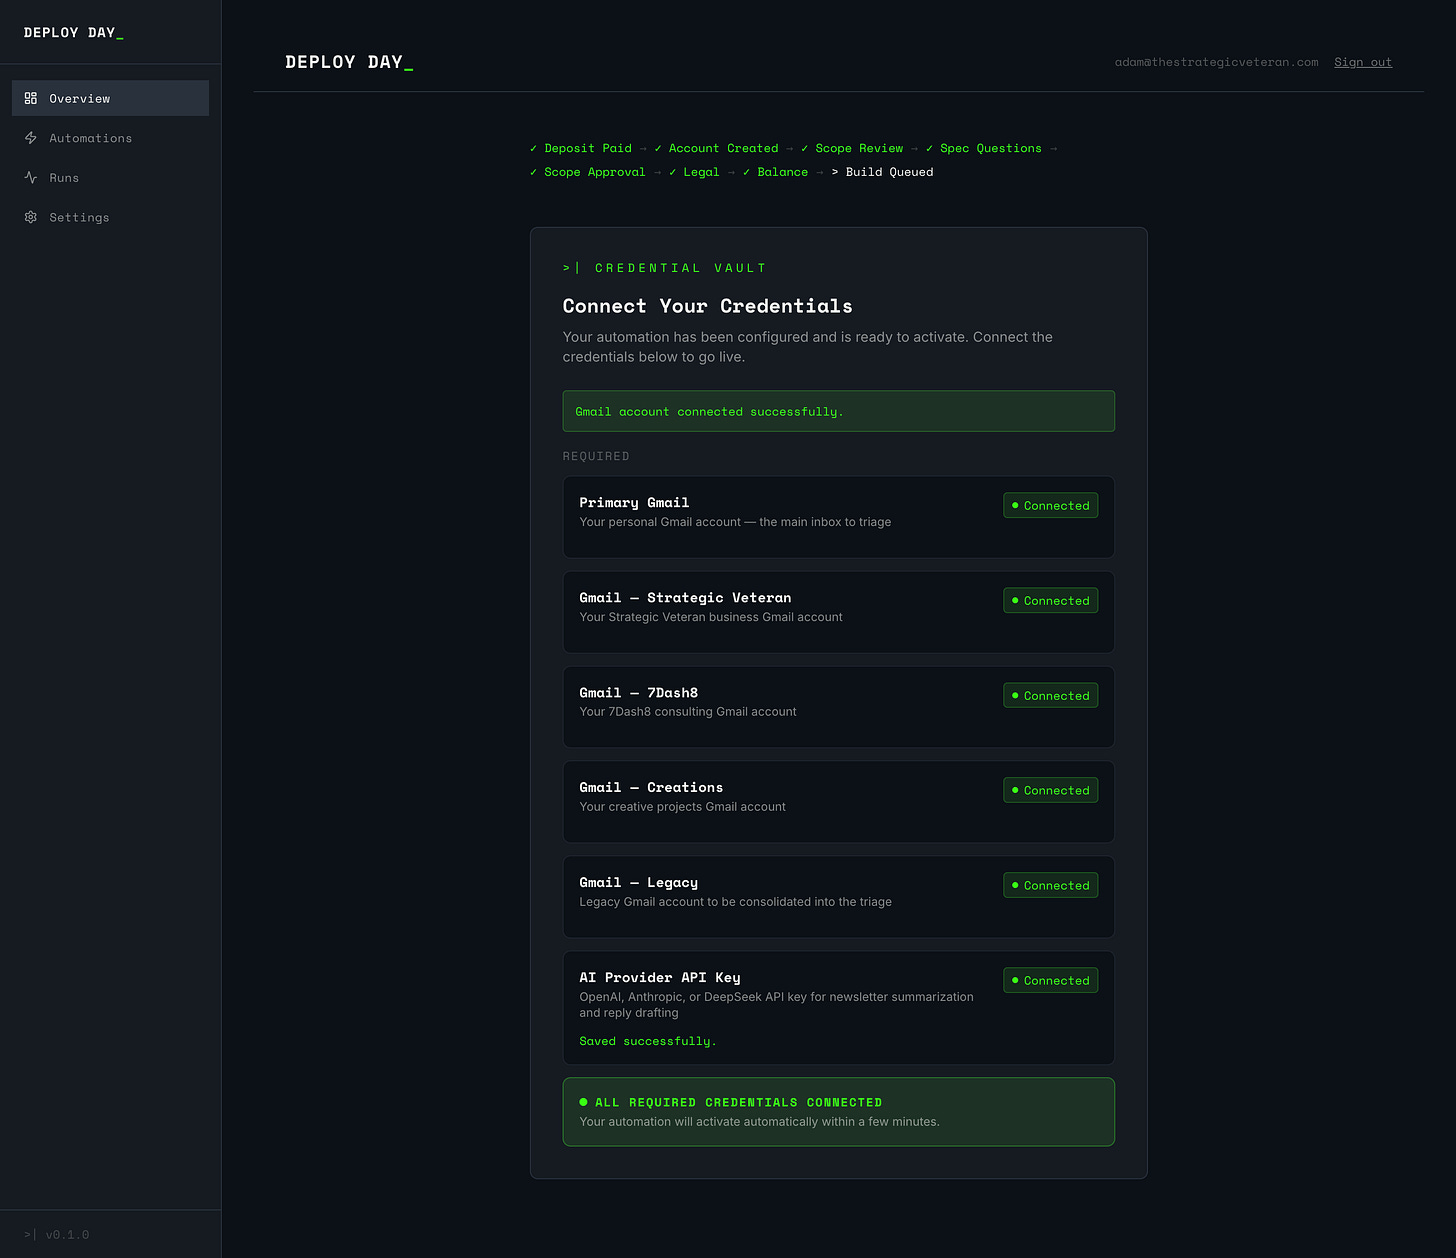Click the Gmail — Creations title
This screenshot has height=1258, width=1456.
[x=651, y=788]
